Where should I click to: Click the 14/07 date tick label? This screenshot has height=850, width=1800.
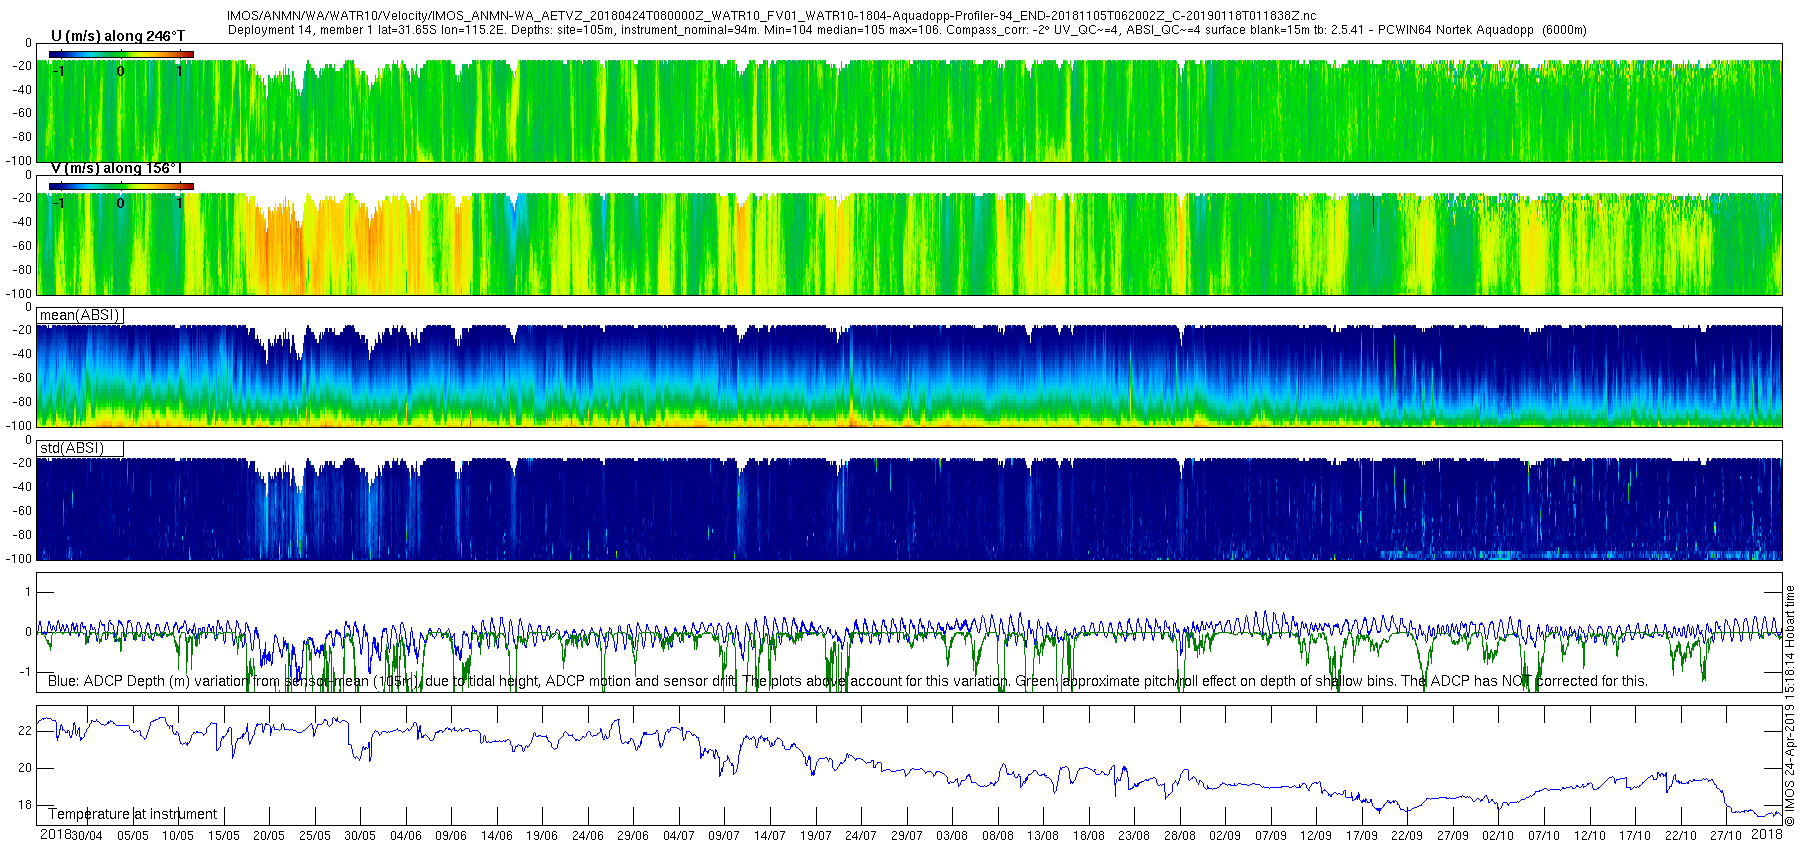pos(770,836)
